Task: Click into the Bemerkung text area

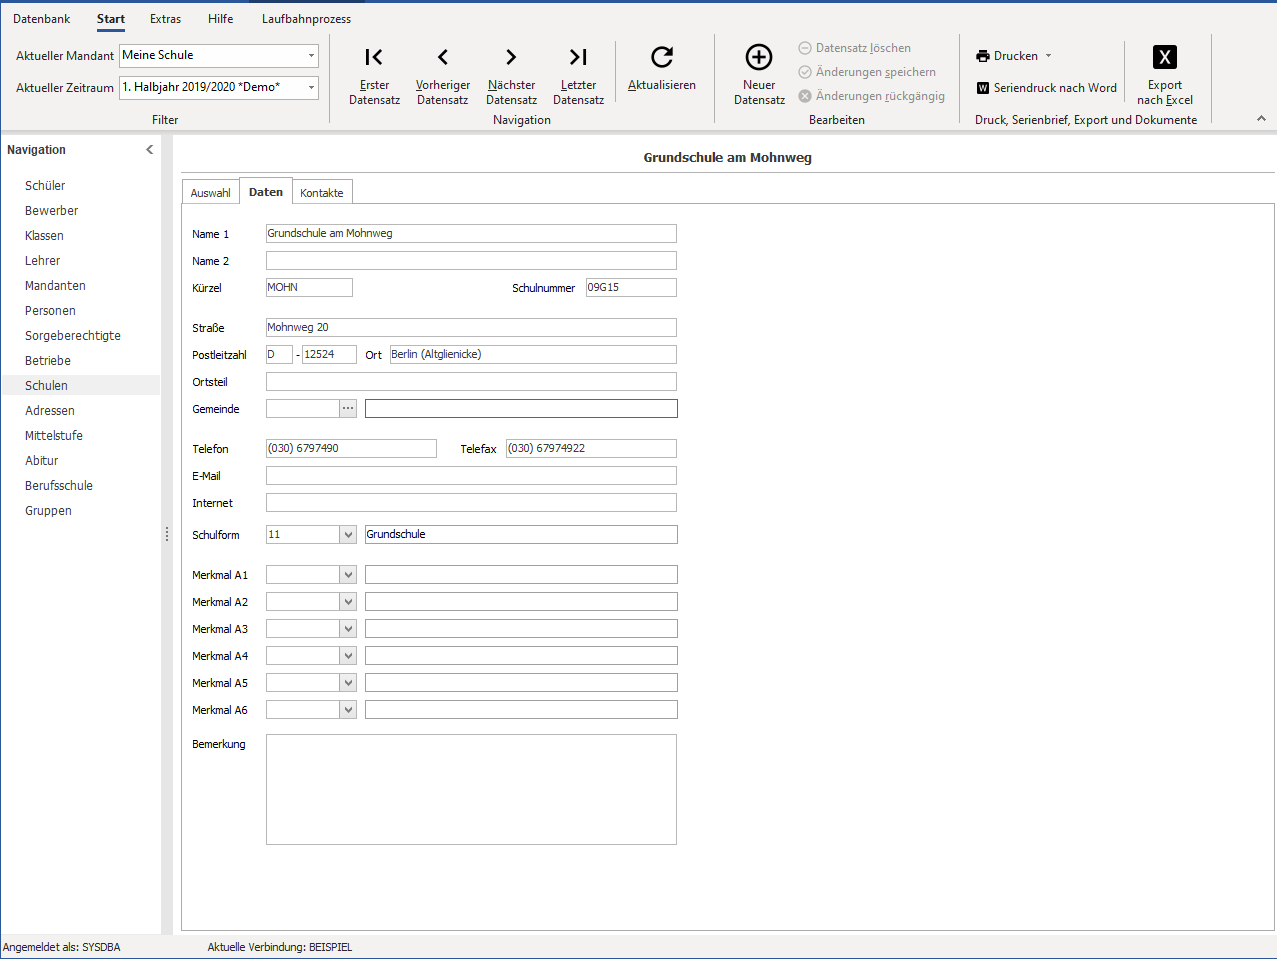Action: tap(471, 789)
